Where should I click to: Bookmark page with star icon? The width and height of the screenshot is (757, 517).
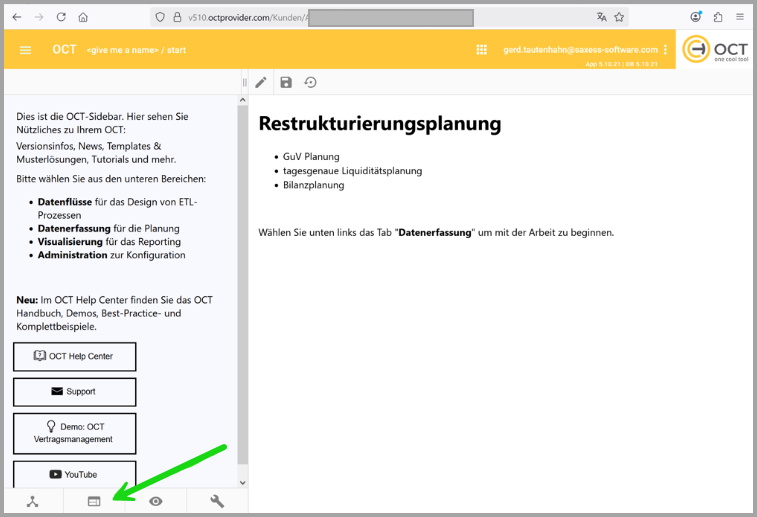point(619,17)
